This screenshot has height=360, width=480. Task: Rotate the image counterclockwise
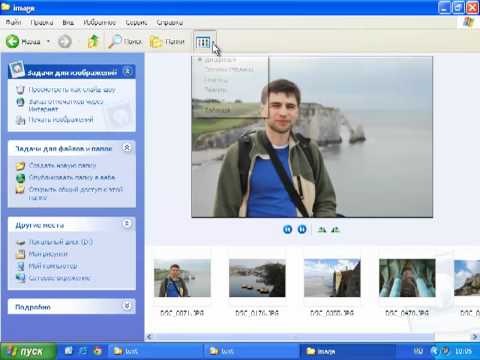335,229
